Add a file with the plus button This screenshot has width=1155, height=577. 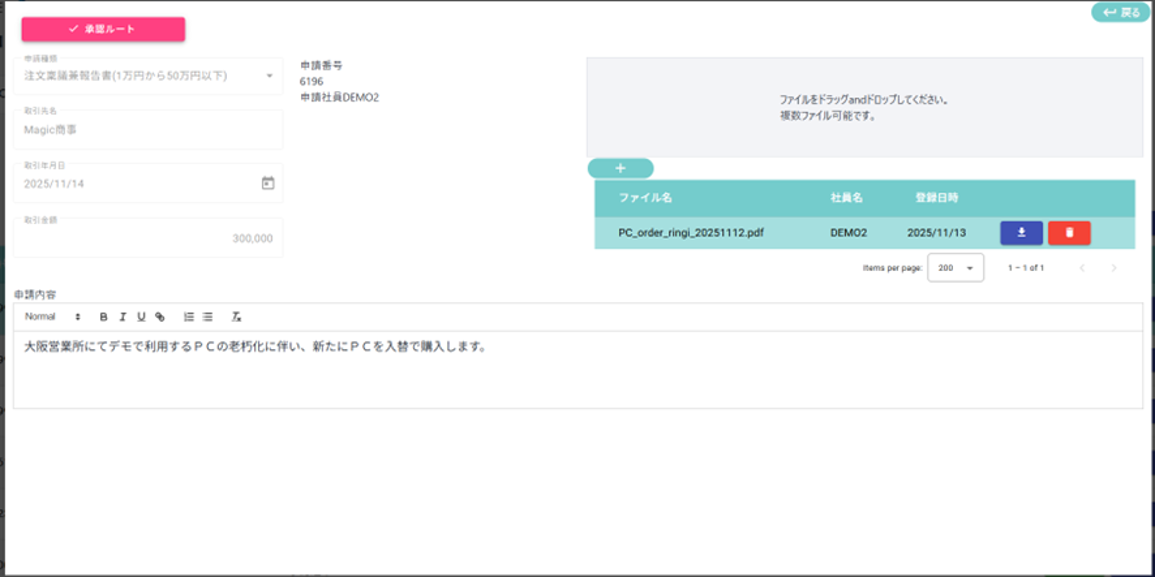coord(620,168)
